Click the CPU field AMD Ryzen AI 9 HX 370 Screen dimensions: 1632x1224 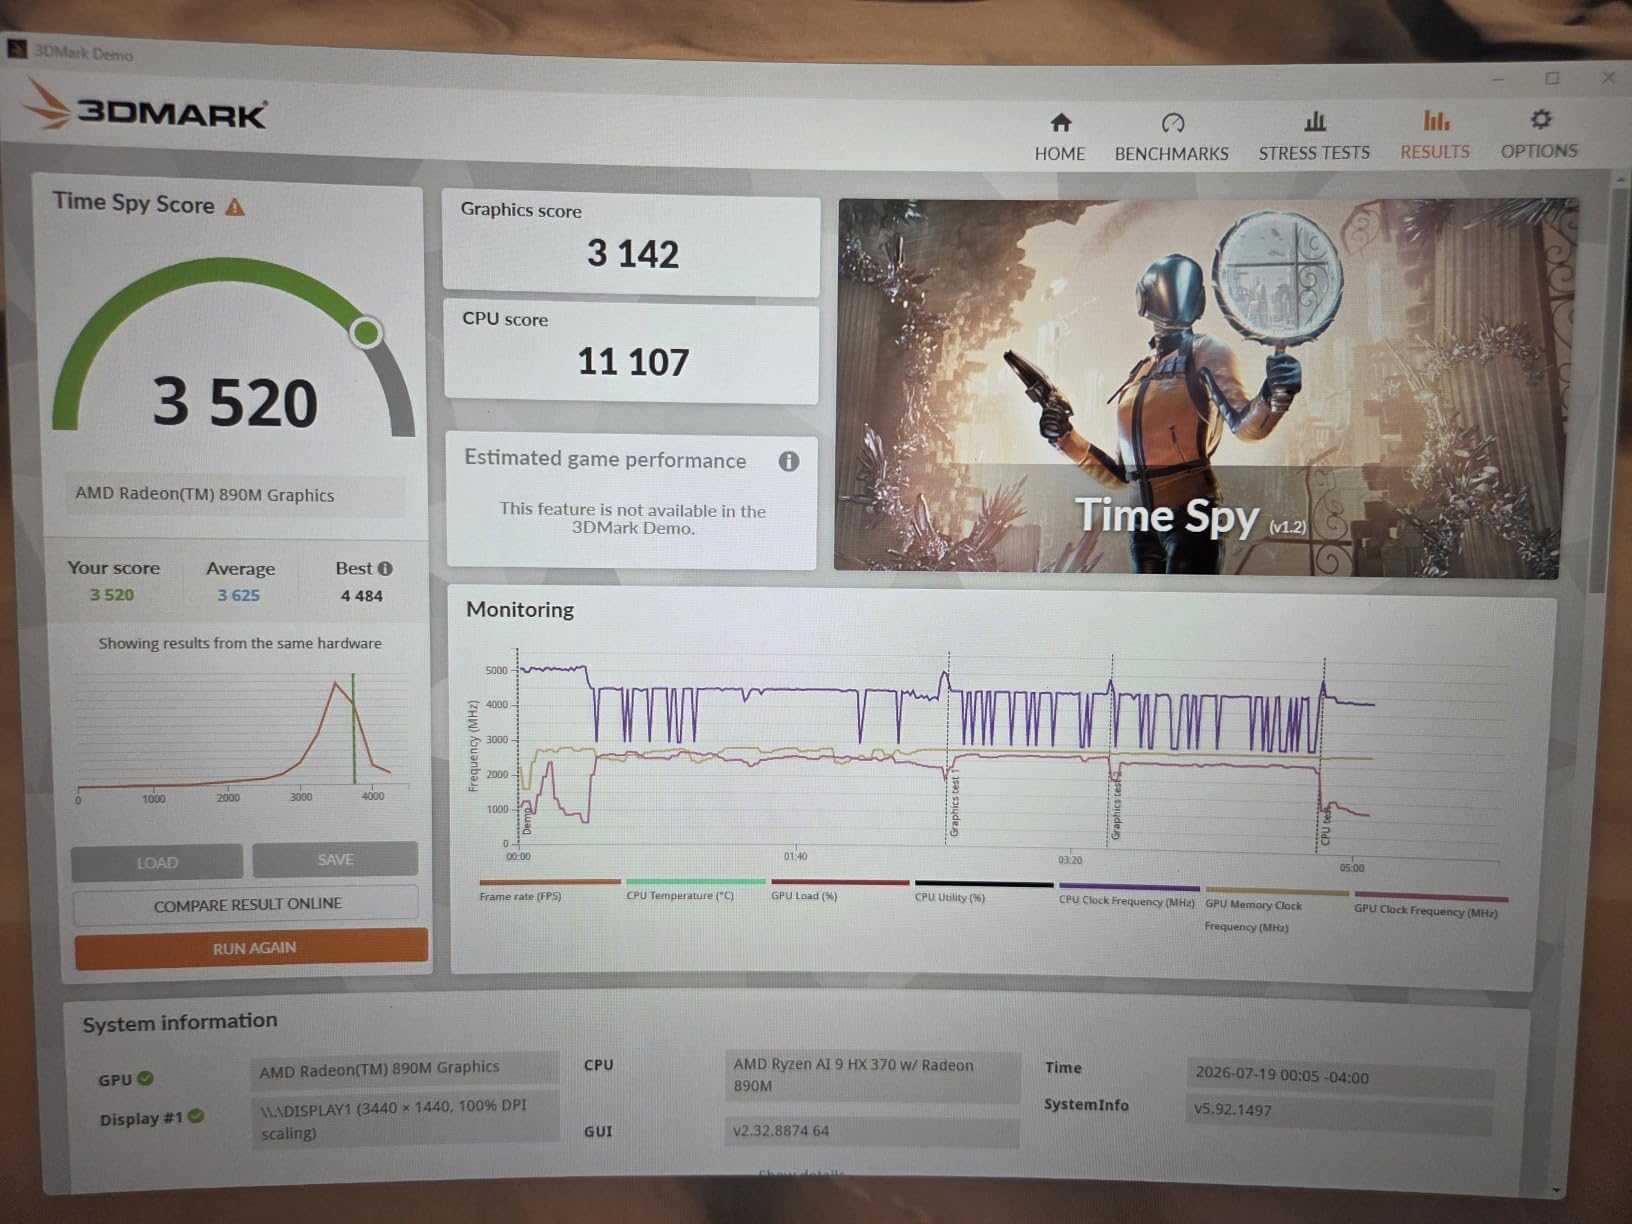[872, 1075]
